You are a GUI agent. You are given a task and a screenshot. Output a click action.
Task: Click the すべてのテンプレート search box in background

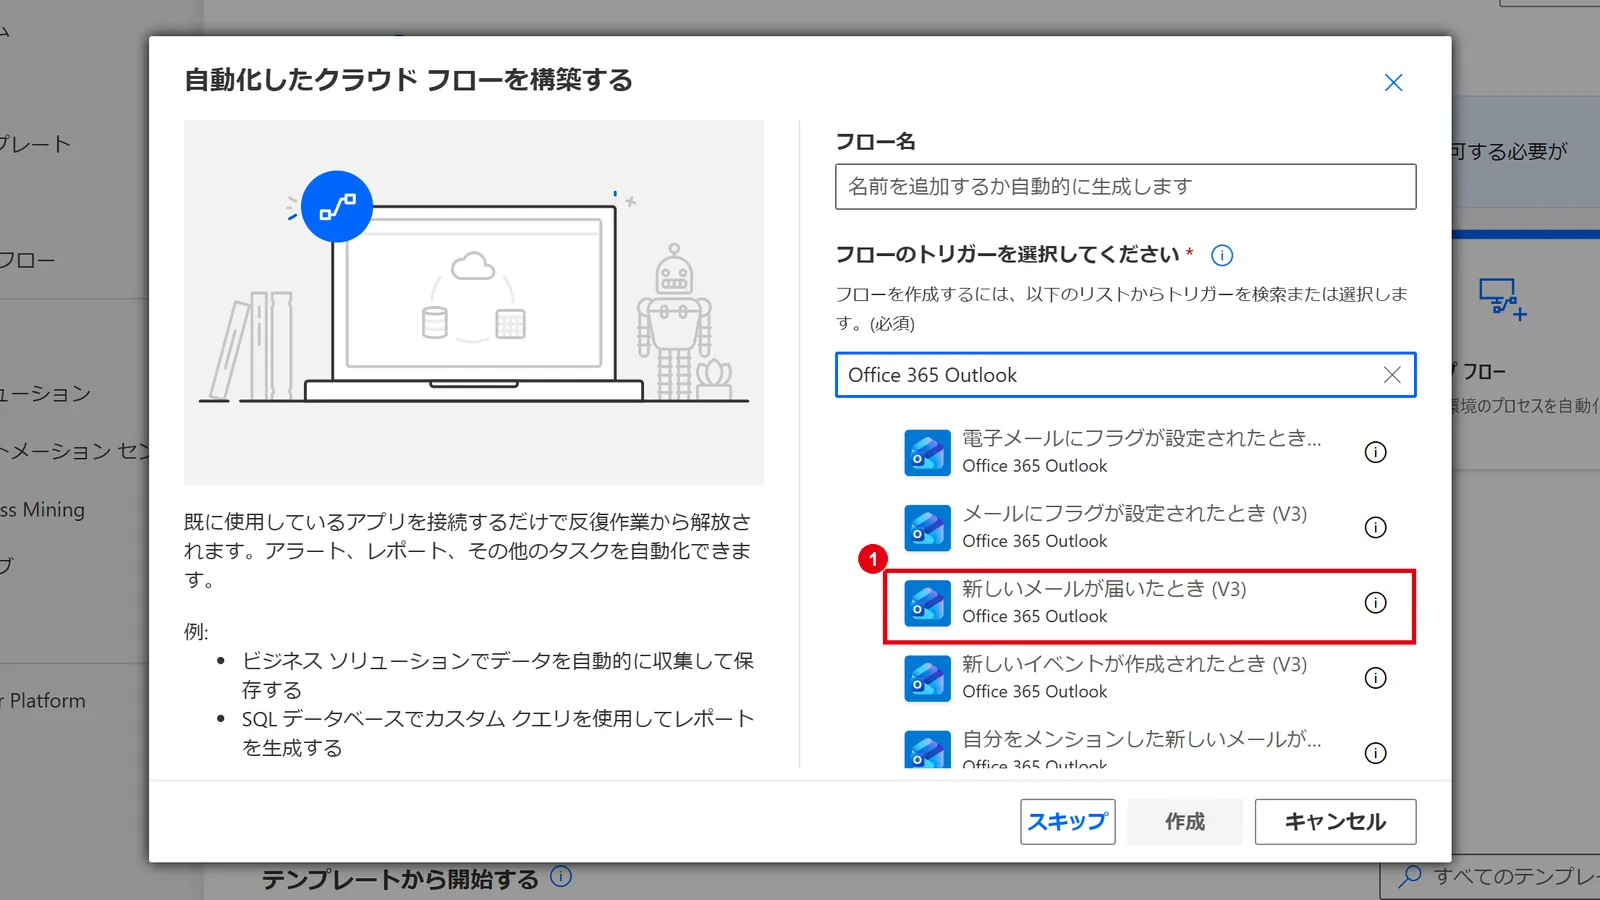[x=1490, y=878]
